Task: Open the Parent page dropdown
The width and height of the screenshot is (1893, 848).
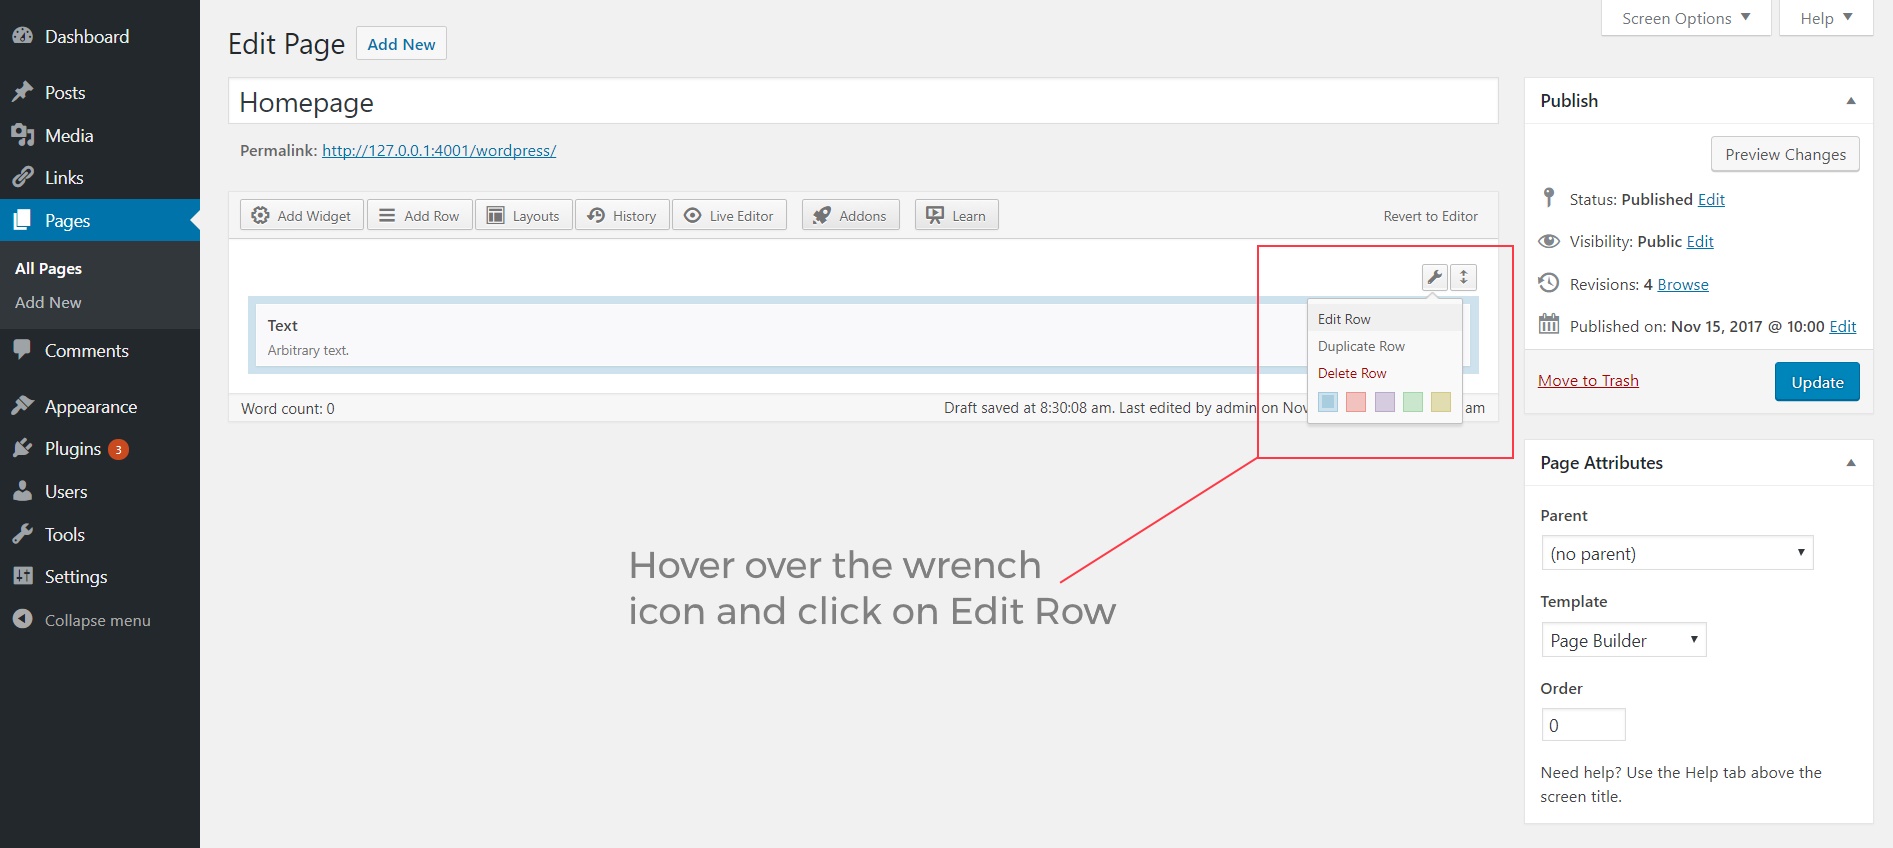Action: [x=1677, y=553]
